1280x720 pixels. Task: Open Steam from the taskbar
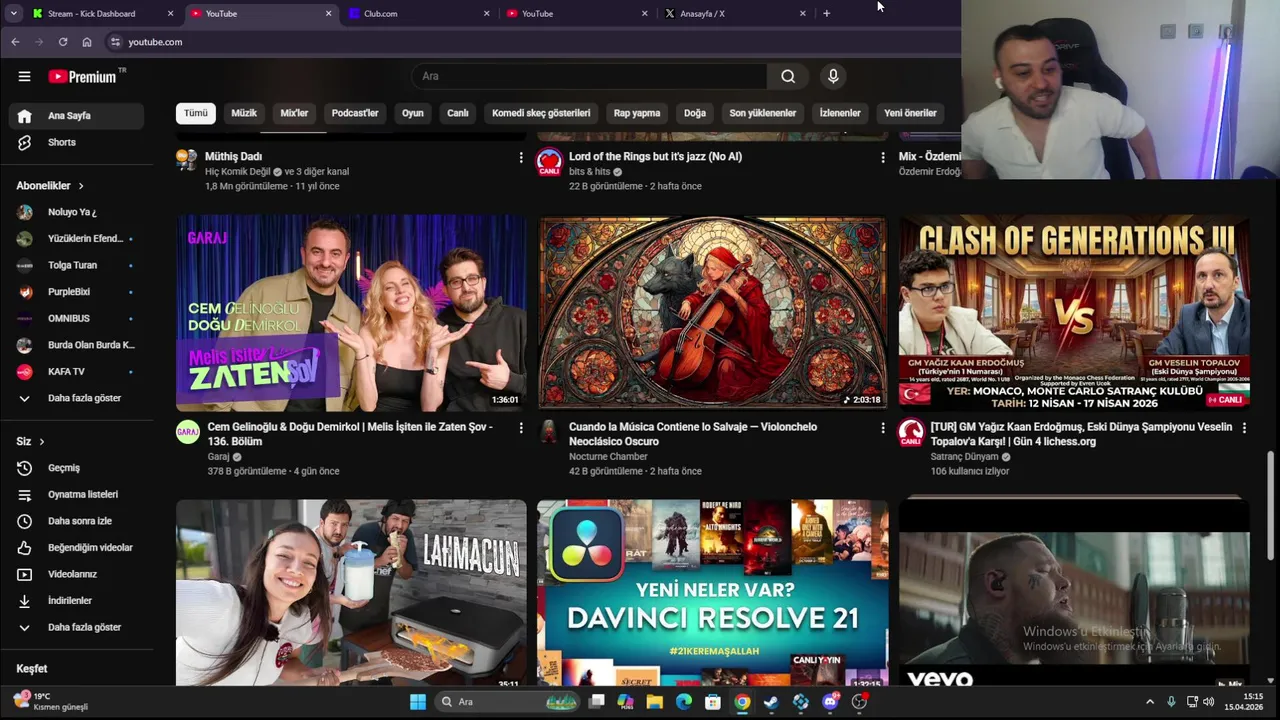[x=771, y=702]
